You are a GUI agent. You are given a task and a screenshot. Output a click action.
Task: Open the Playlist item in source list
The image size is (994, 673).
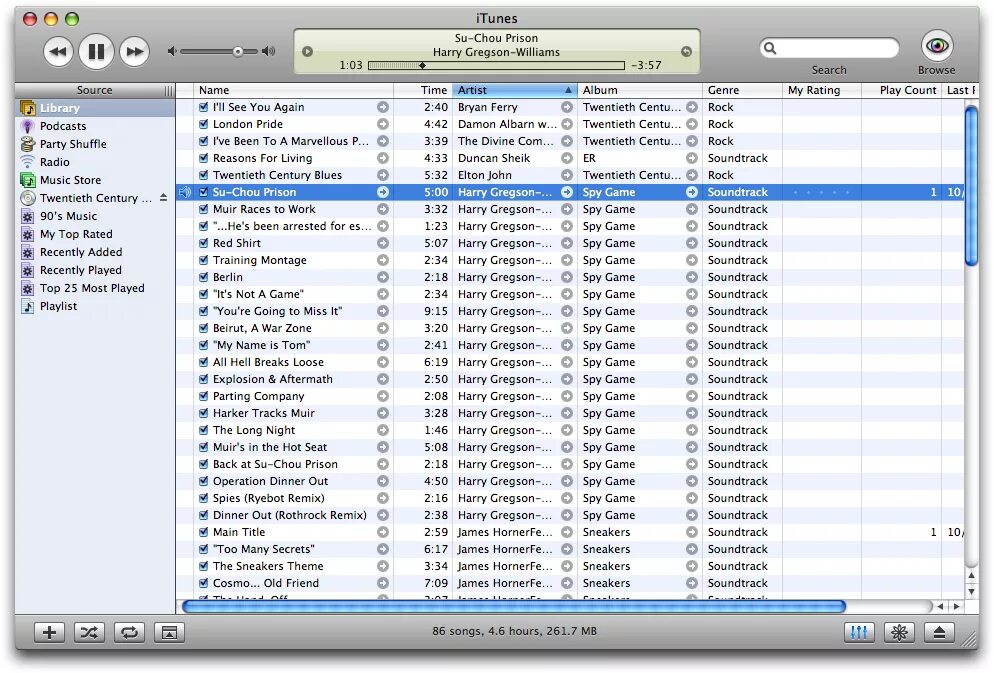click(x=95, y=306)
